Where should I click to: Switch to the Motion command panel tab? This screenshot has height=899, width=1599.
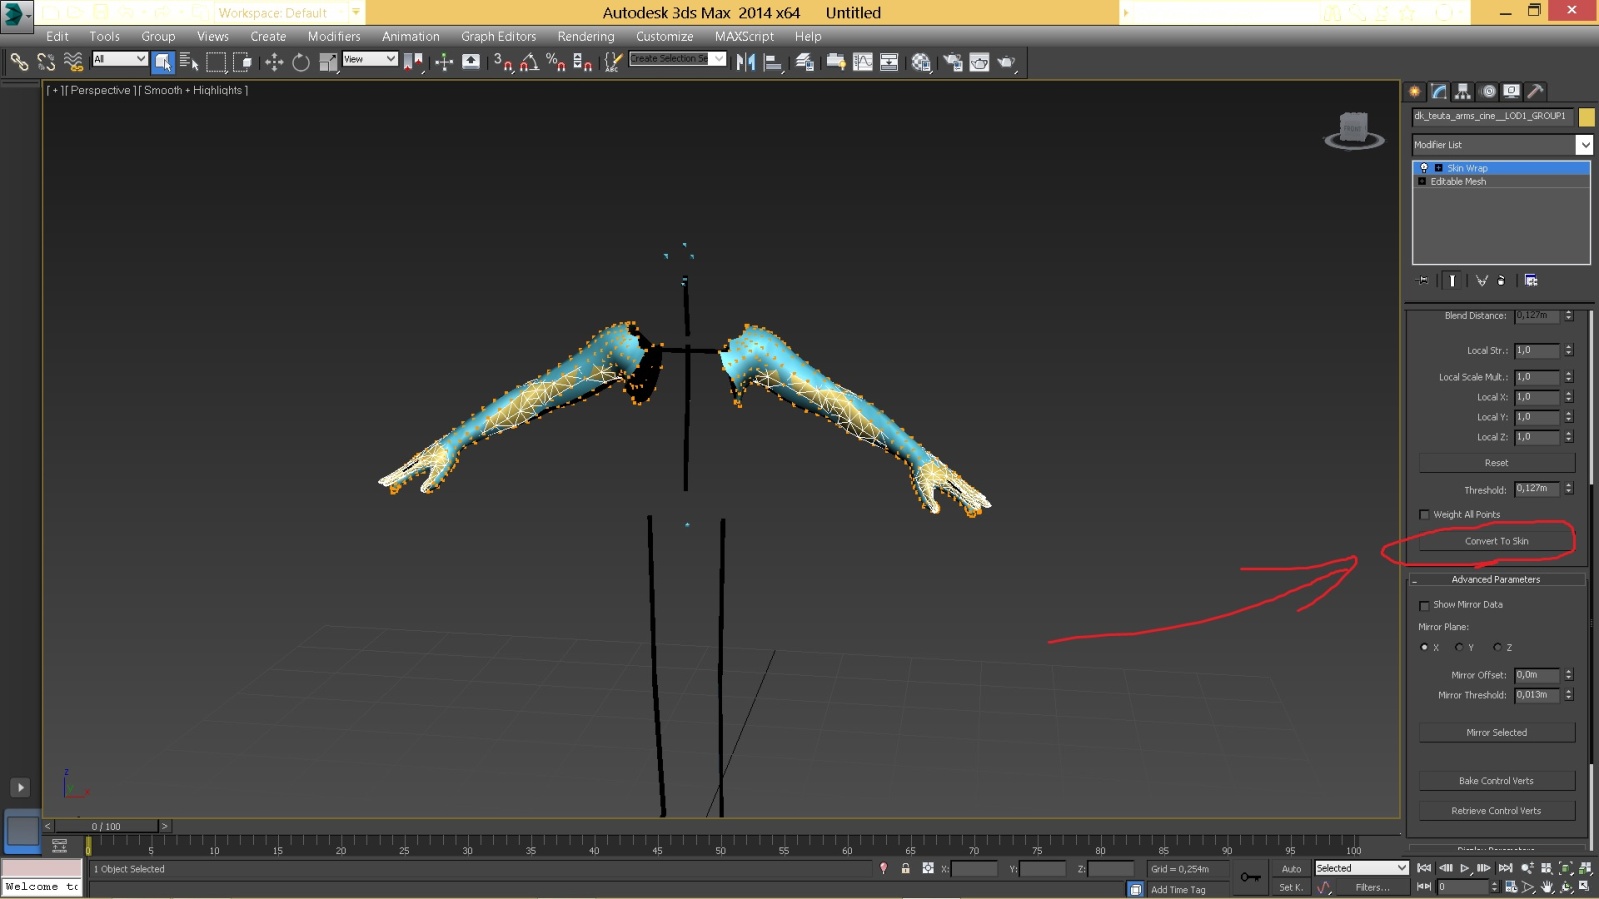pos(1488,91)
